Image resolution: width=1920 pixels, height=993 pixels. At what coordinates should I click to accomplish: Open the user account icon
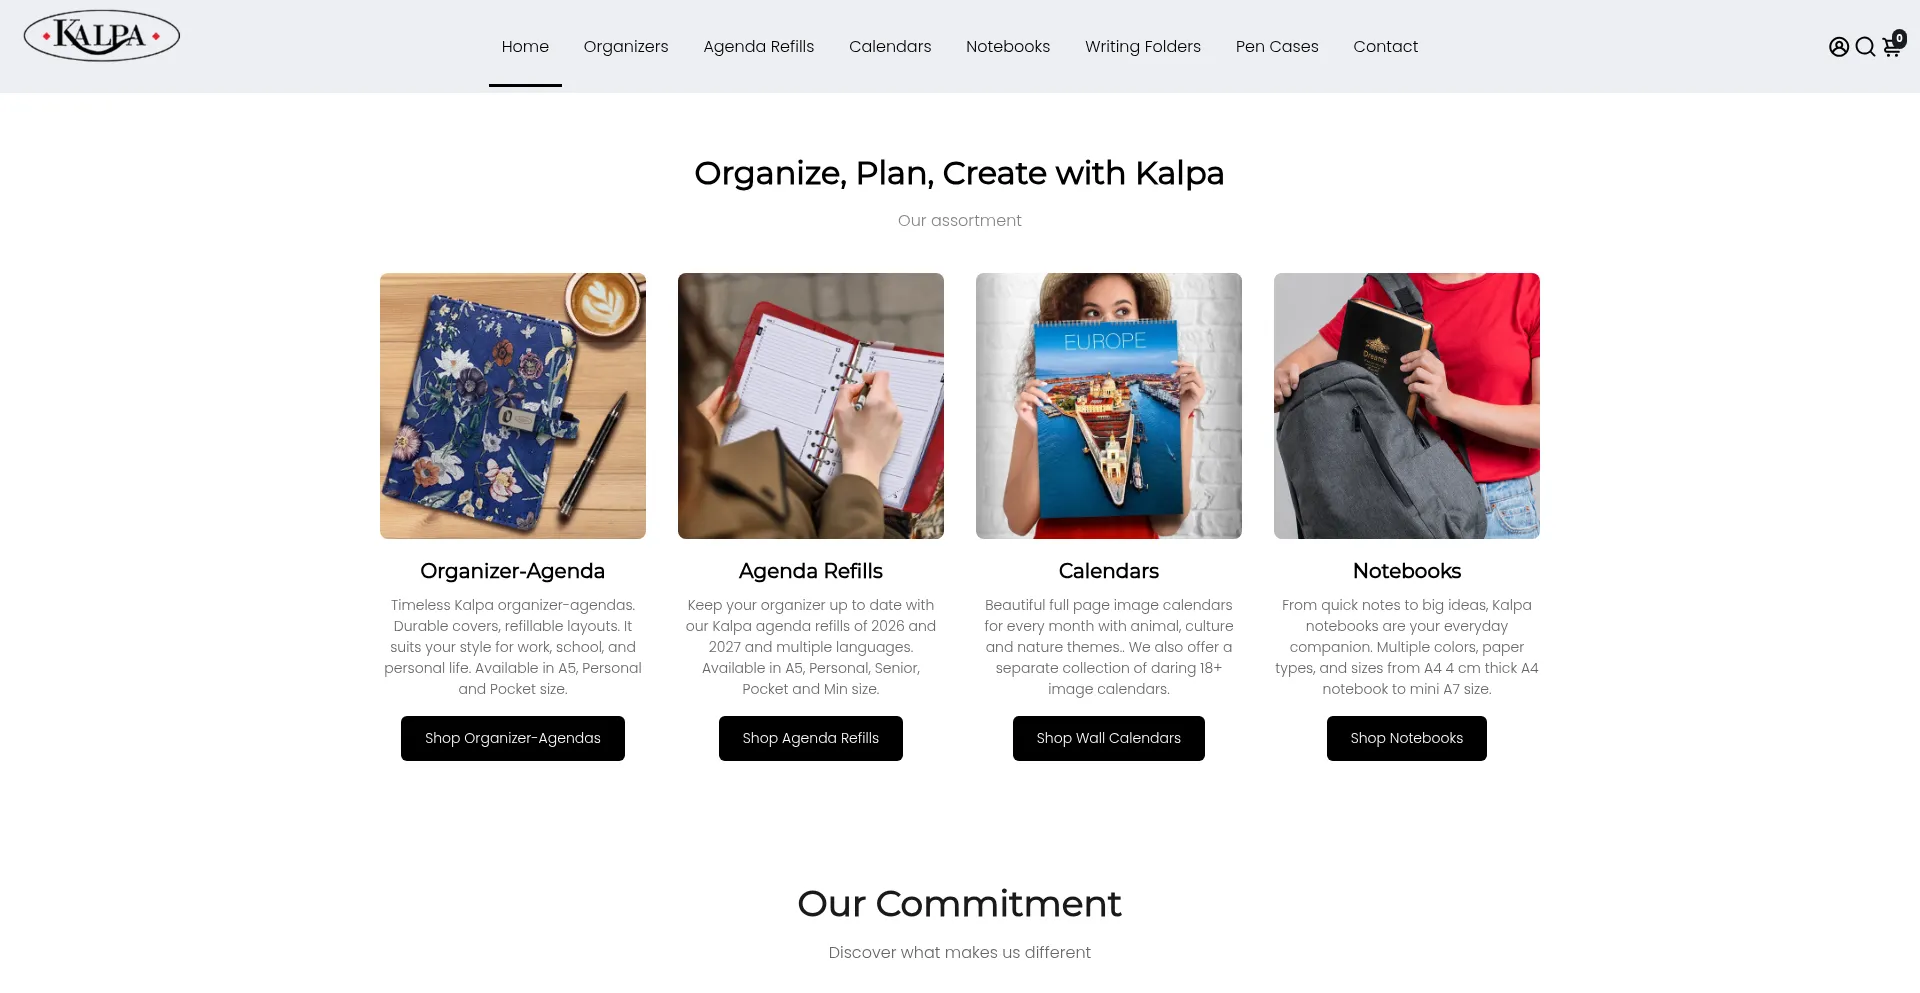pyautogui.click(x=1838, y=47)
